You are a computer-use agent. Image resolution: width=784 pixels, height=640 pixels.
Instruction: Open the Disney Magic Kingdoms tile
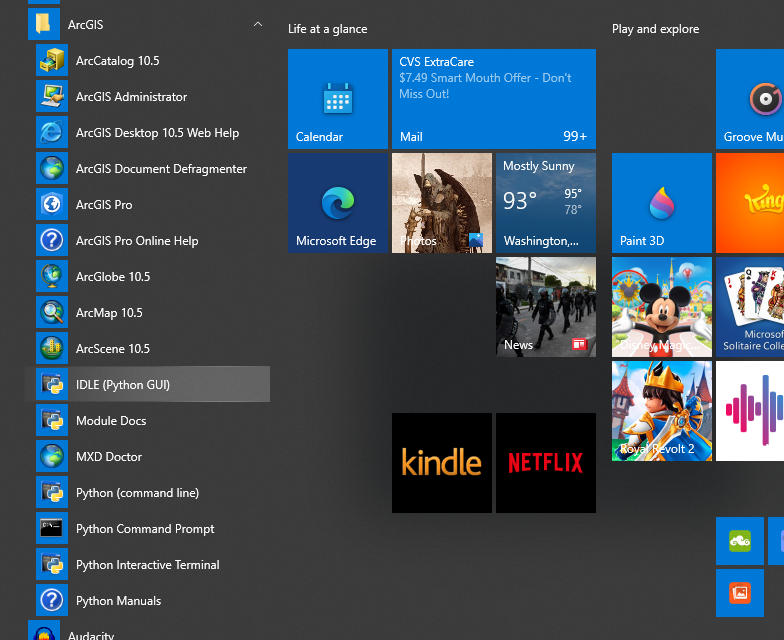[x=662, y=307]
